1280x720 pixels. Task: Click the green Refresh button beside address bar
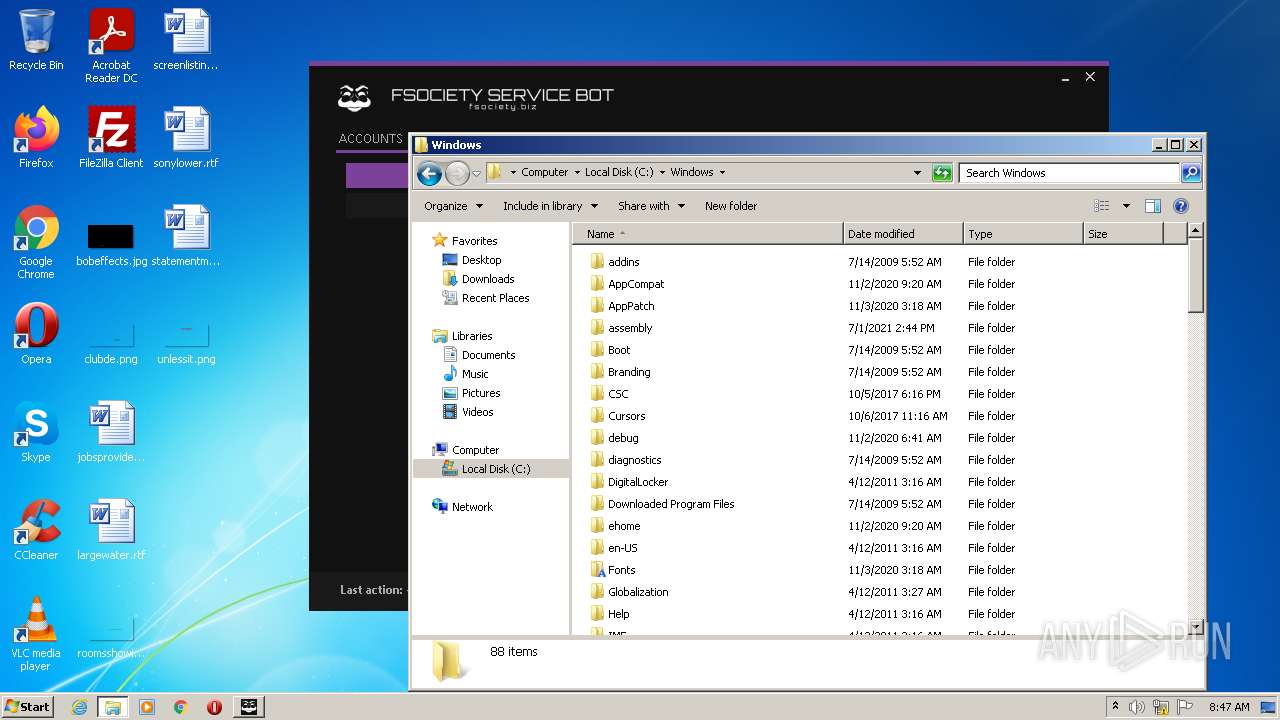coord(942,173)
